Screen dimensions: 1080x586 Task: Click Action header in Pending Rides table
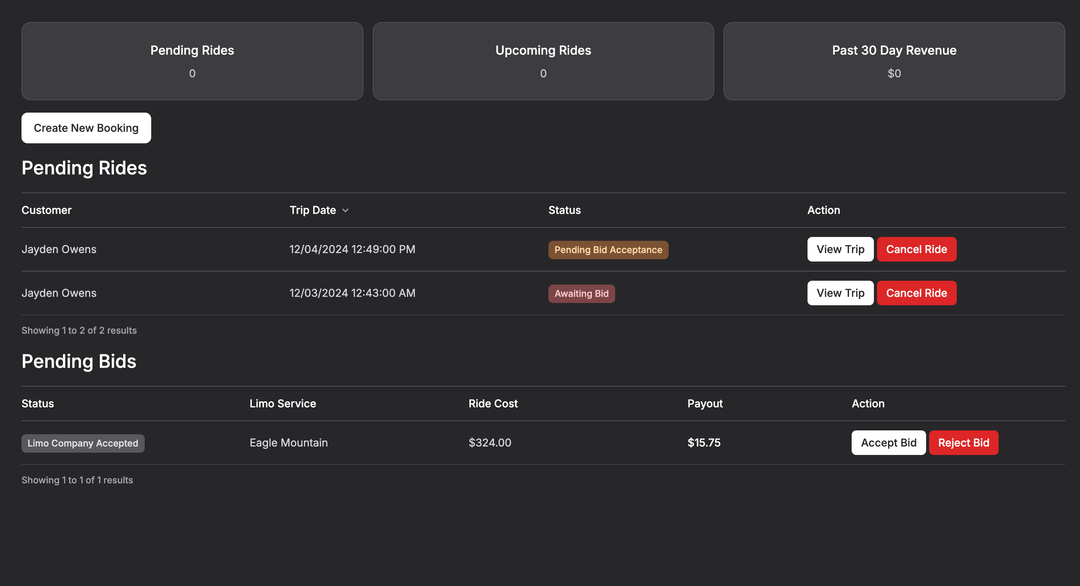click(823, 210)
